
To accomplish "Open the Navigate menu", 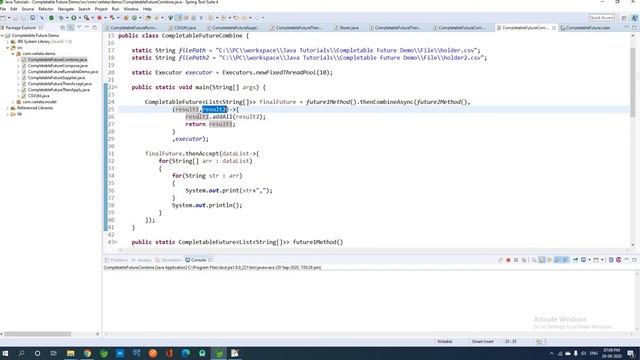I will [66, 9].
